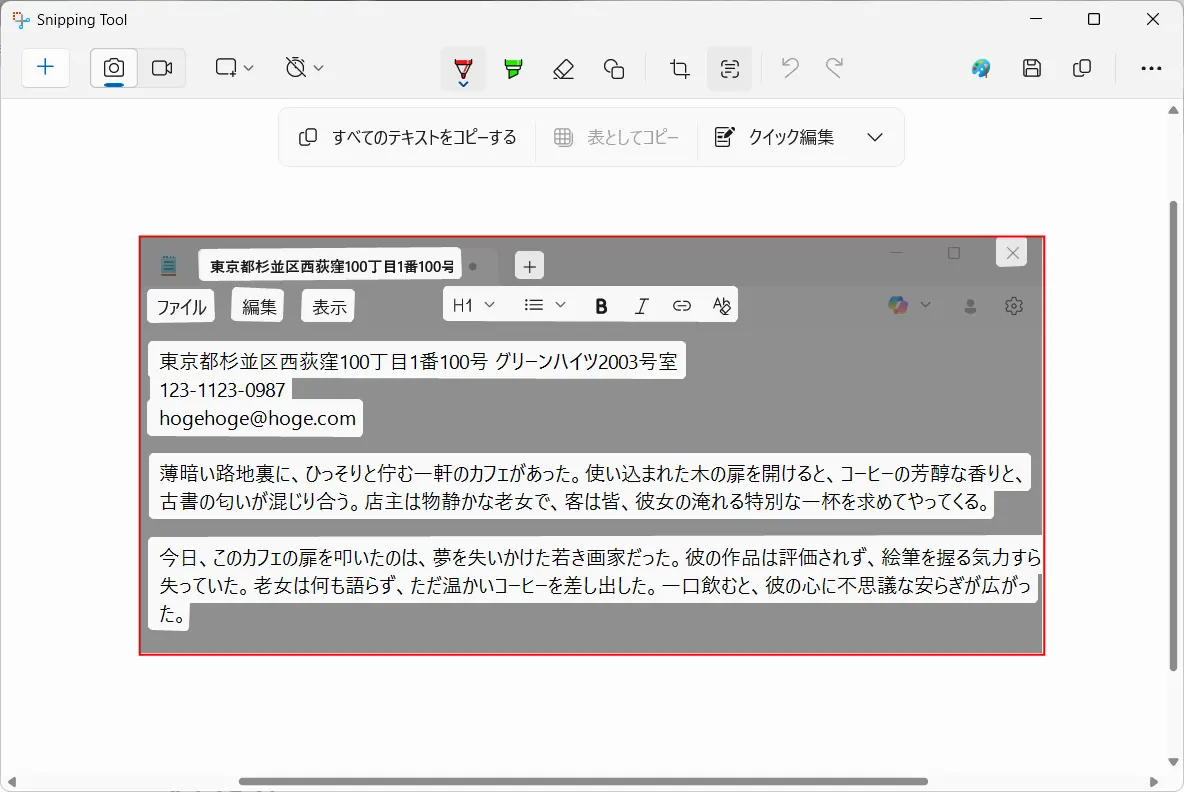1184x792 pixels.
Task: Start a new snip with the plus button
Action: click(x=45, y=68)
